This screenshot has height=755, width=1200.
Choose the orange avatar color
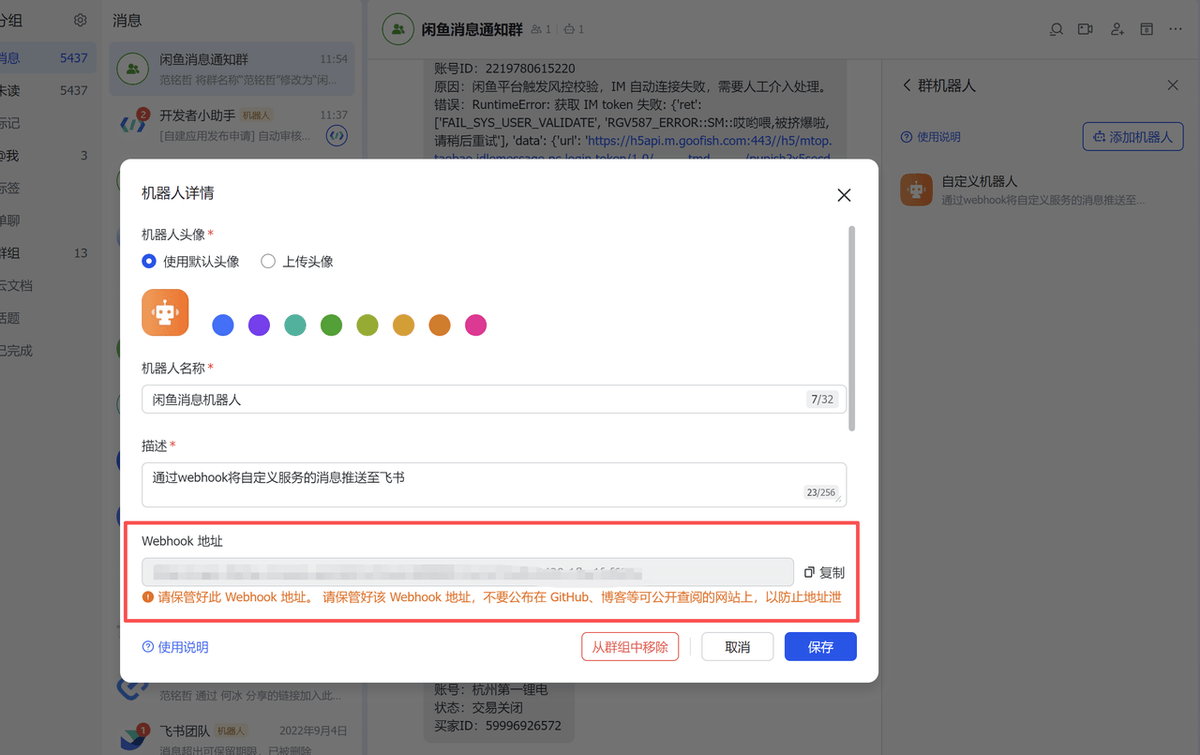(x=439, y=325)
